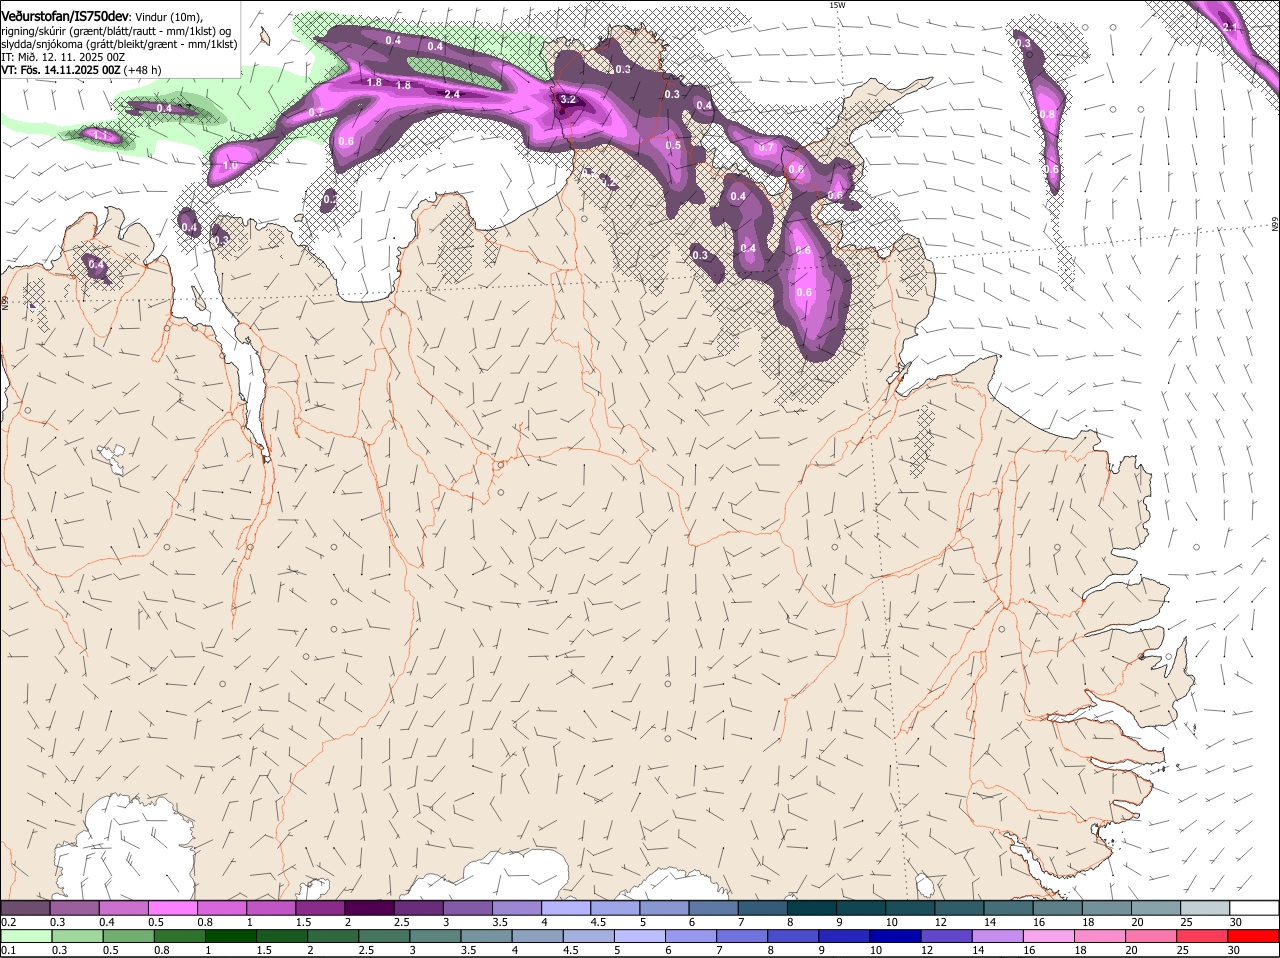Click the 18–20 pink lower legend swatch
This screenshot has height=958, width=1280.
click(1100, 936)
